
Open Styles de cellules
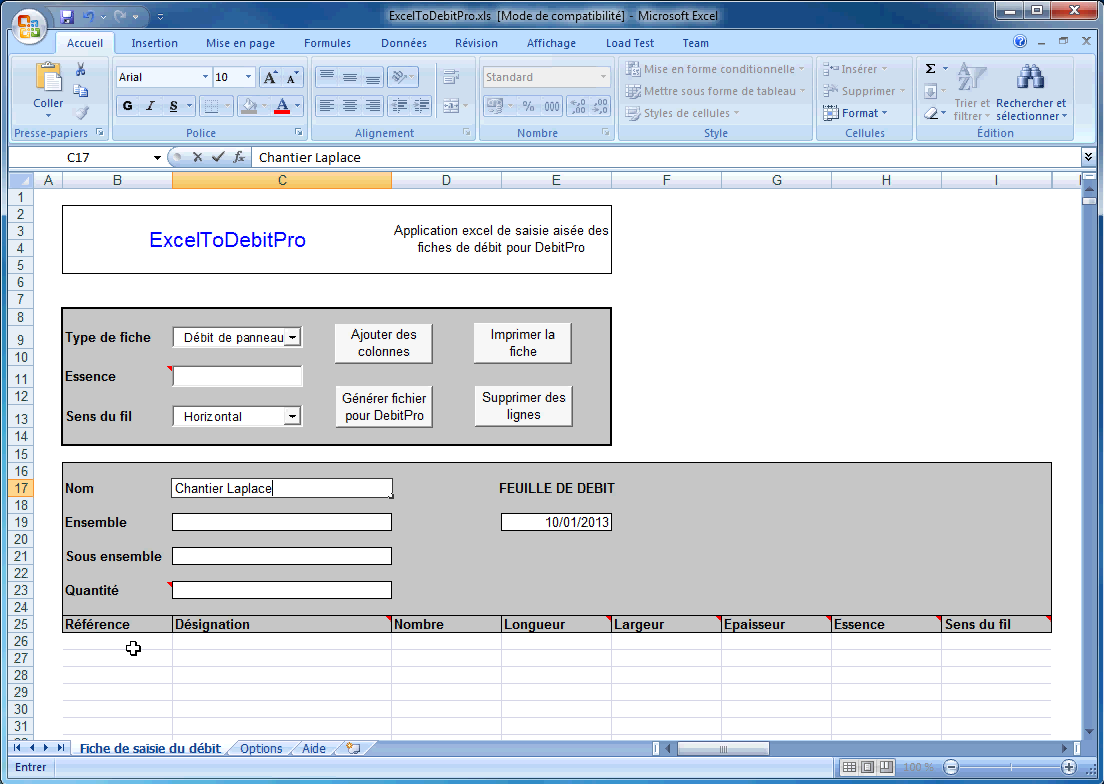click(x=682, y=113)
